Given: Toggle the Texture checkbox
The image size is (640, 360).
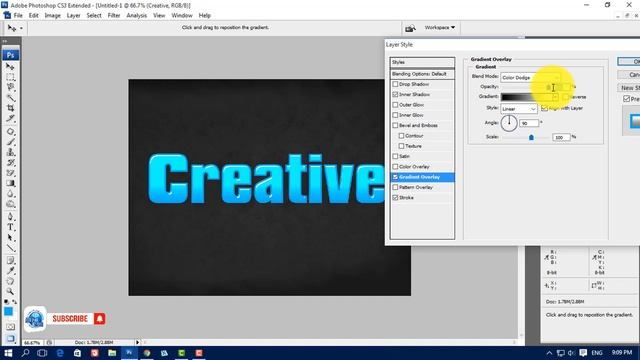Looking at the screenshot, I should point(401,146).
